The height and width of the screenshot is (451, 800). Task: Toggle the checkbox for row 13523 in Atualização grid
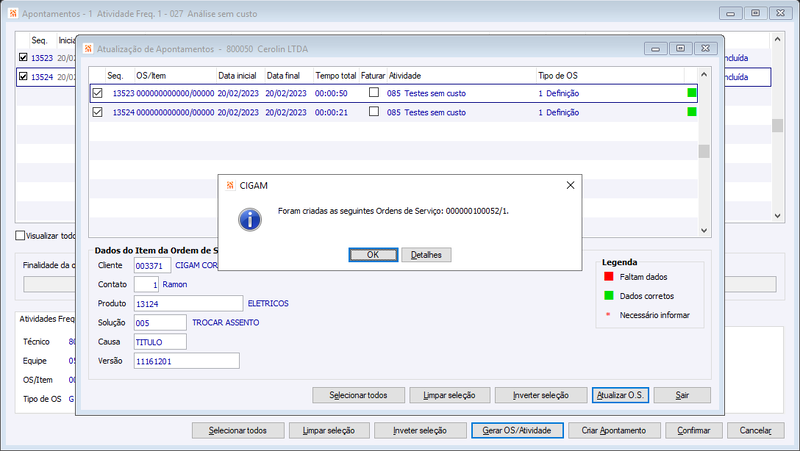[97, 93]
